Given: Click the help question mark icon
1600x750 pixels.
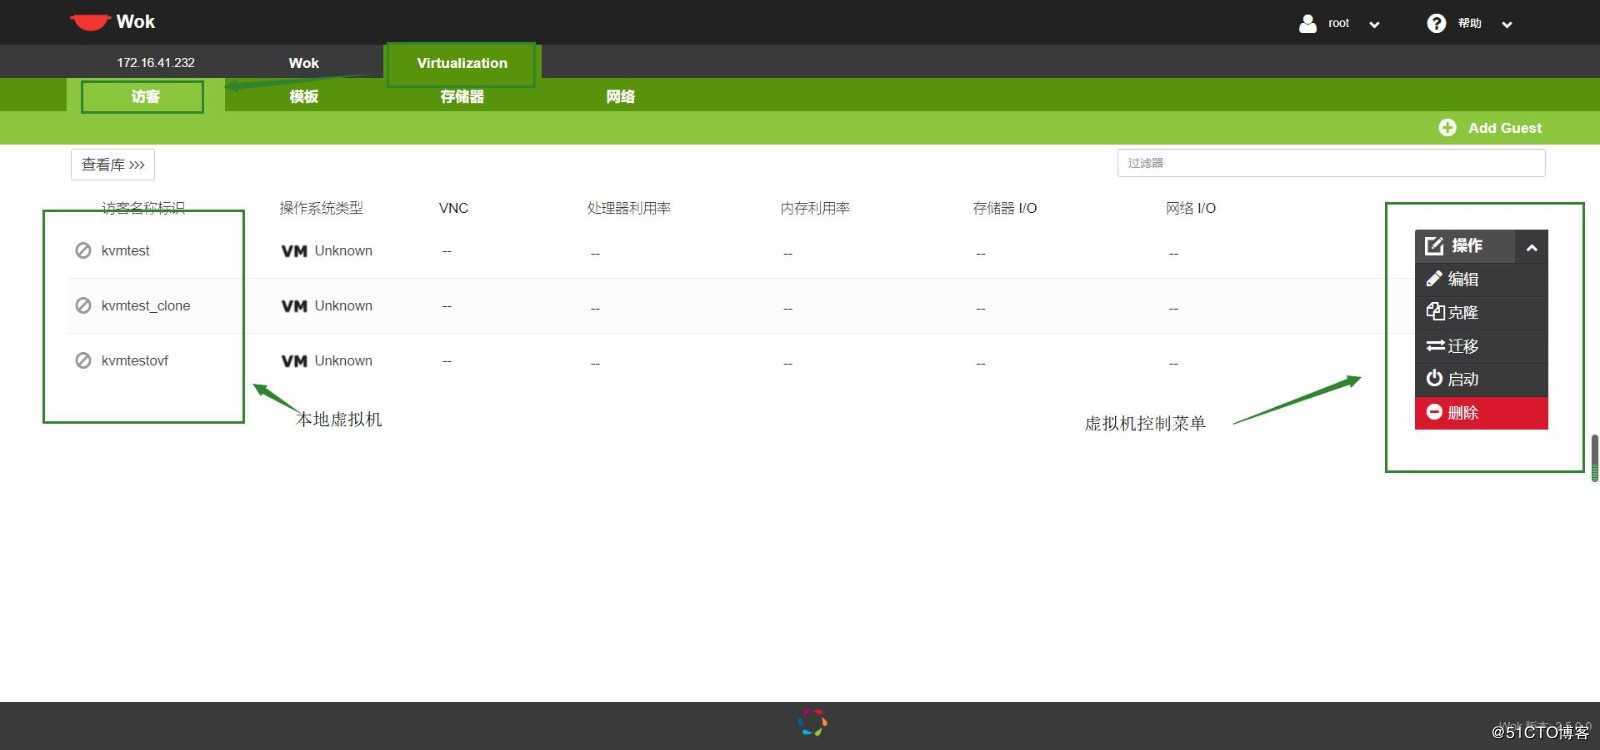Looking at the screenshot, I should (1436, 23).
